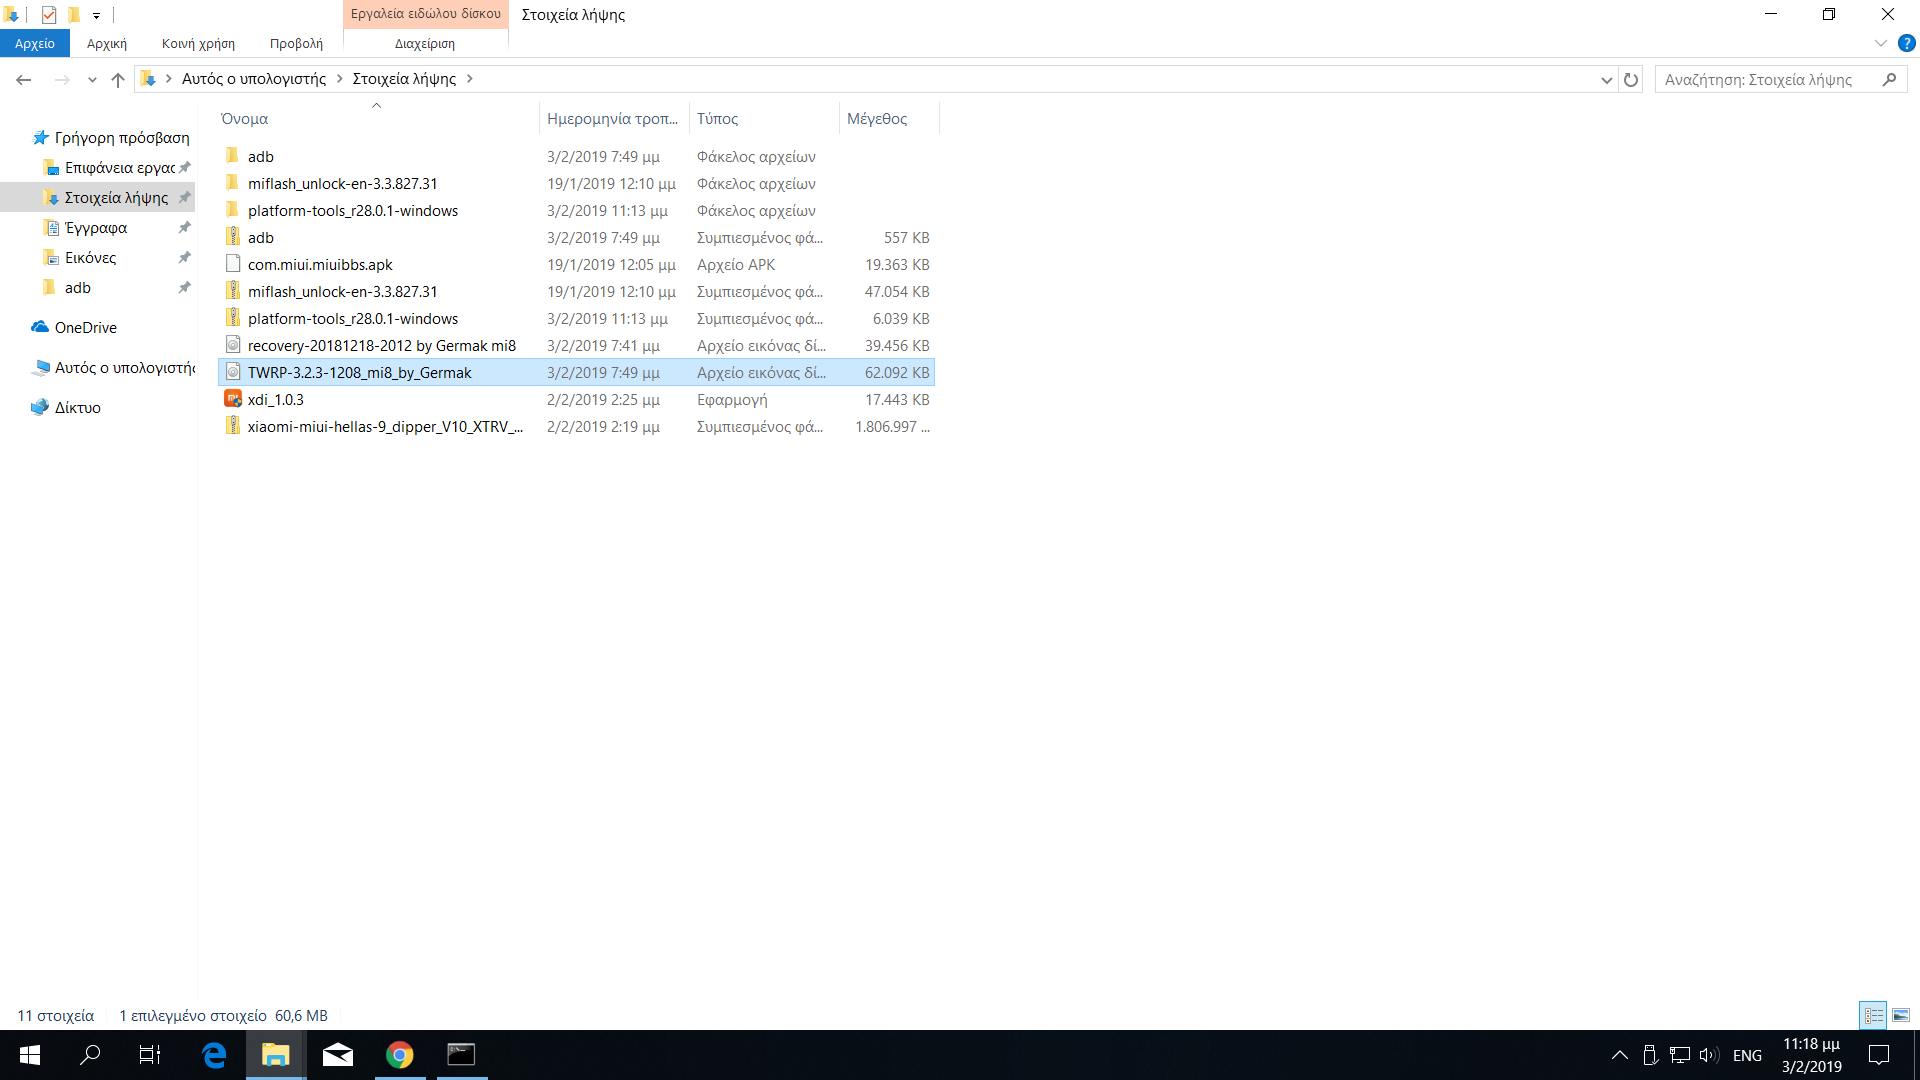Switch to details view in status bar
Screen dimensions: 1920x1080
pyautogui.click(x=1873, y=1016)
